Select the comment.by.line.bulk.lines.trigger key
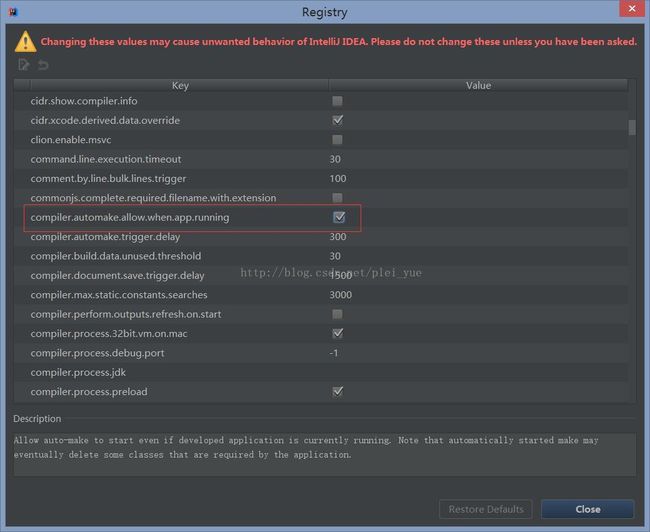Image resolution: width=650 pixels, height=532 pixels. point(108,179)
